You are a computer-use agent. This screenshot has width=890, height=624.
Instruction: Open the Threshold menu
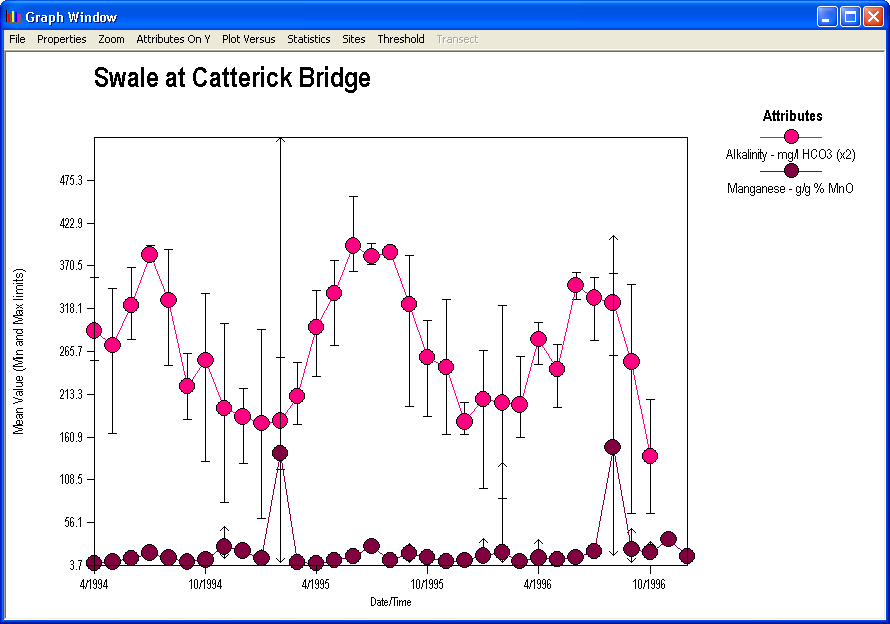401,39
